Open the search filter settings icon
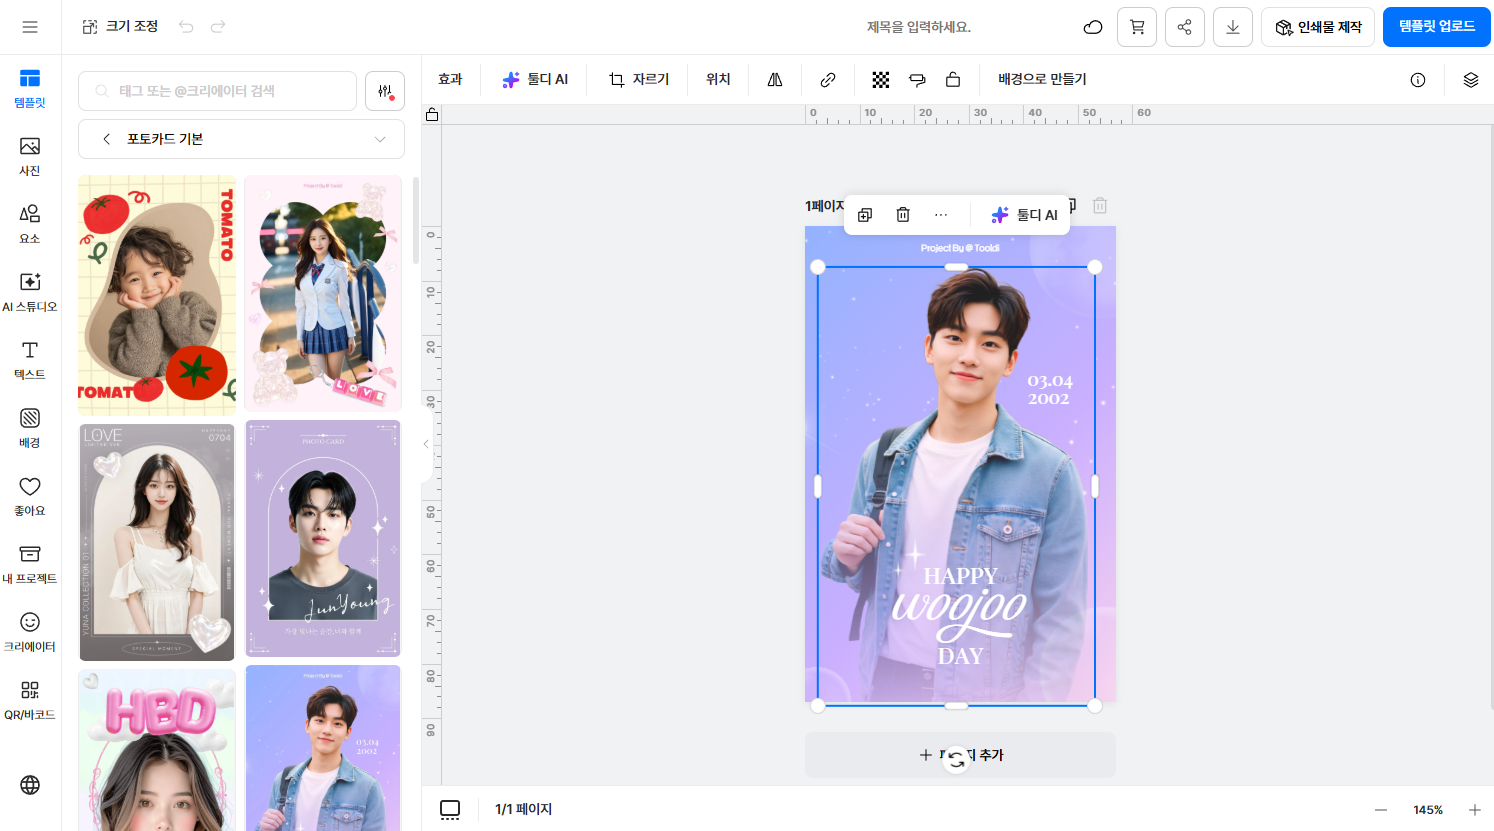Screen dimensions: 1494x831 [x=385, y=91]
